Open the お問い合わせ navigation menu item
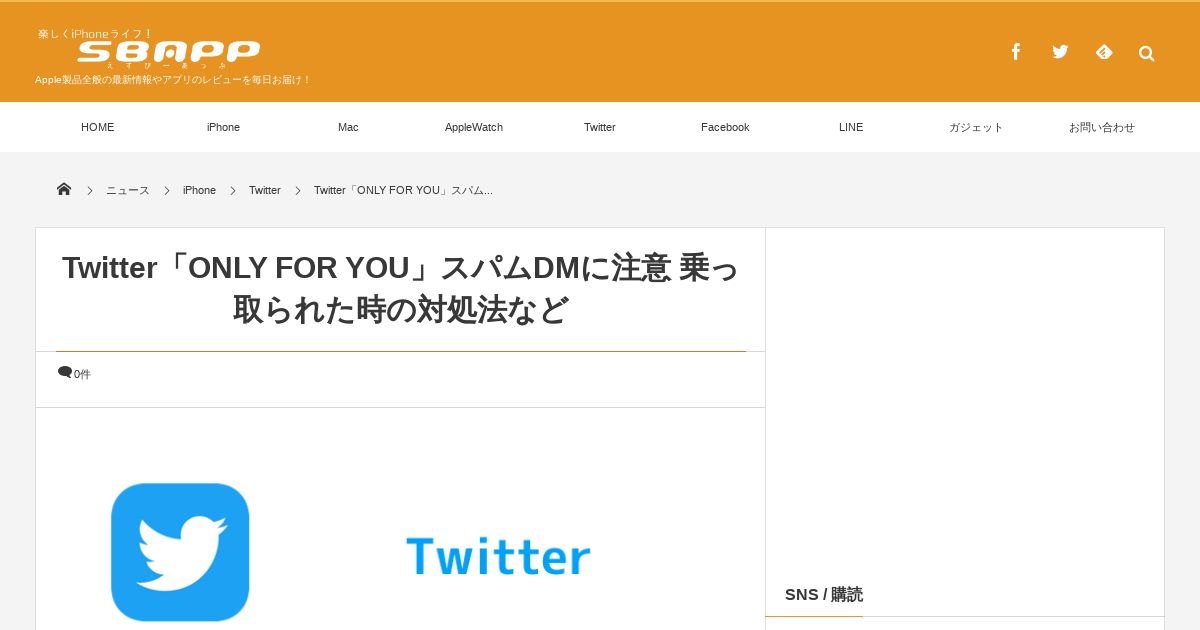 1102,127
